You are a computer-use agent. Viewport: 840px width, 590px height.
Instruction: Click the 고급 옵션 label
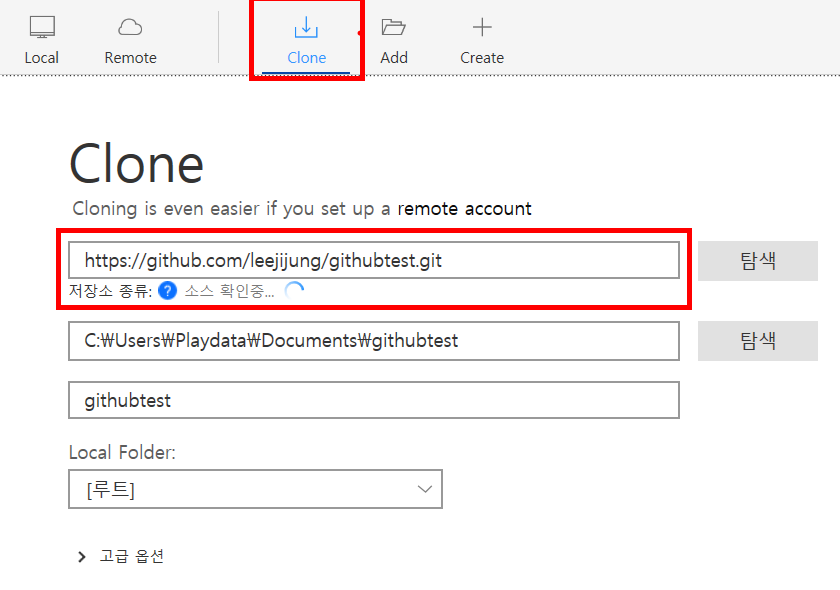pos(132,556)
